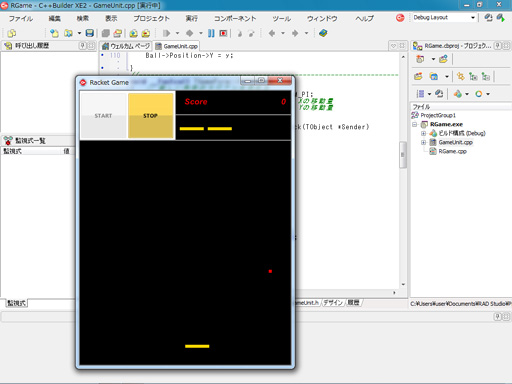The height and width of the screenshot is (384, 512).
Task: Open the dropdown beside Run Without Debugging icon
Action: click(x=201, y=33)
